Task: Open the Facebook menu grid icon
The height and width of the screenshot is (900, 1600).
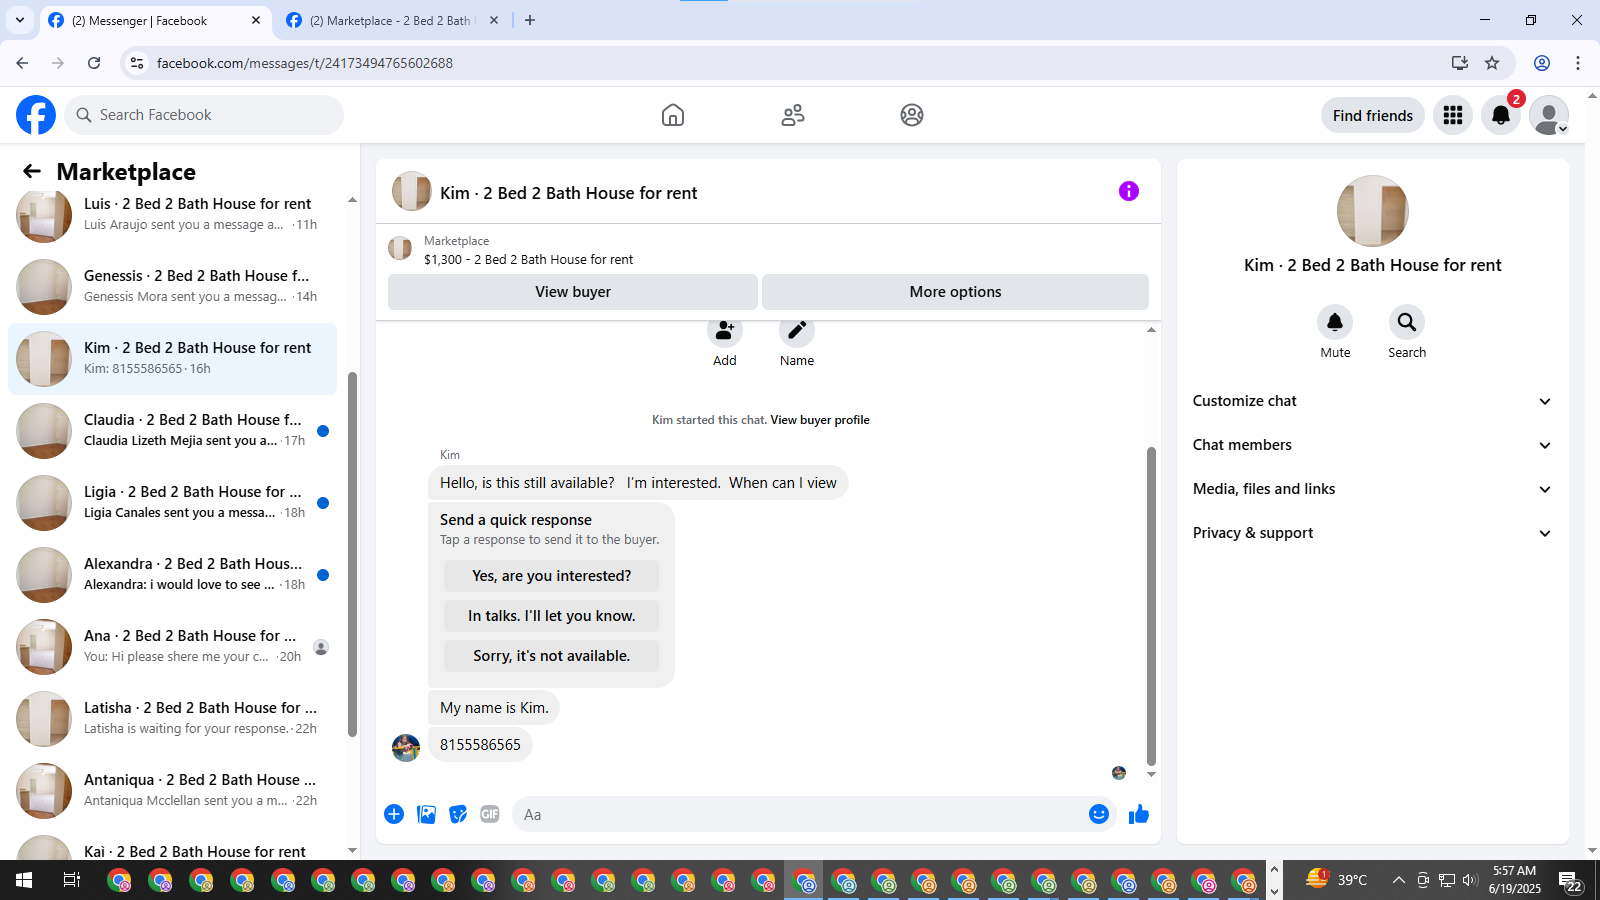Action: [x=1453, y=115]
